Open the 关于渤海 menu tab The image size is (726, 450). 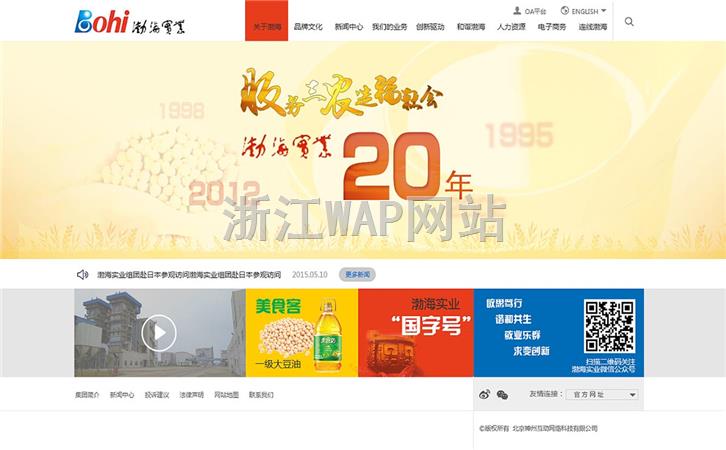tap(267, 21)
